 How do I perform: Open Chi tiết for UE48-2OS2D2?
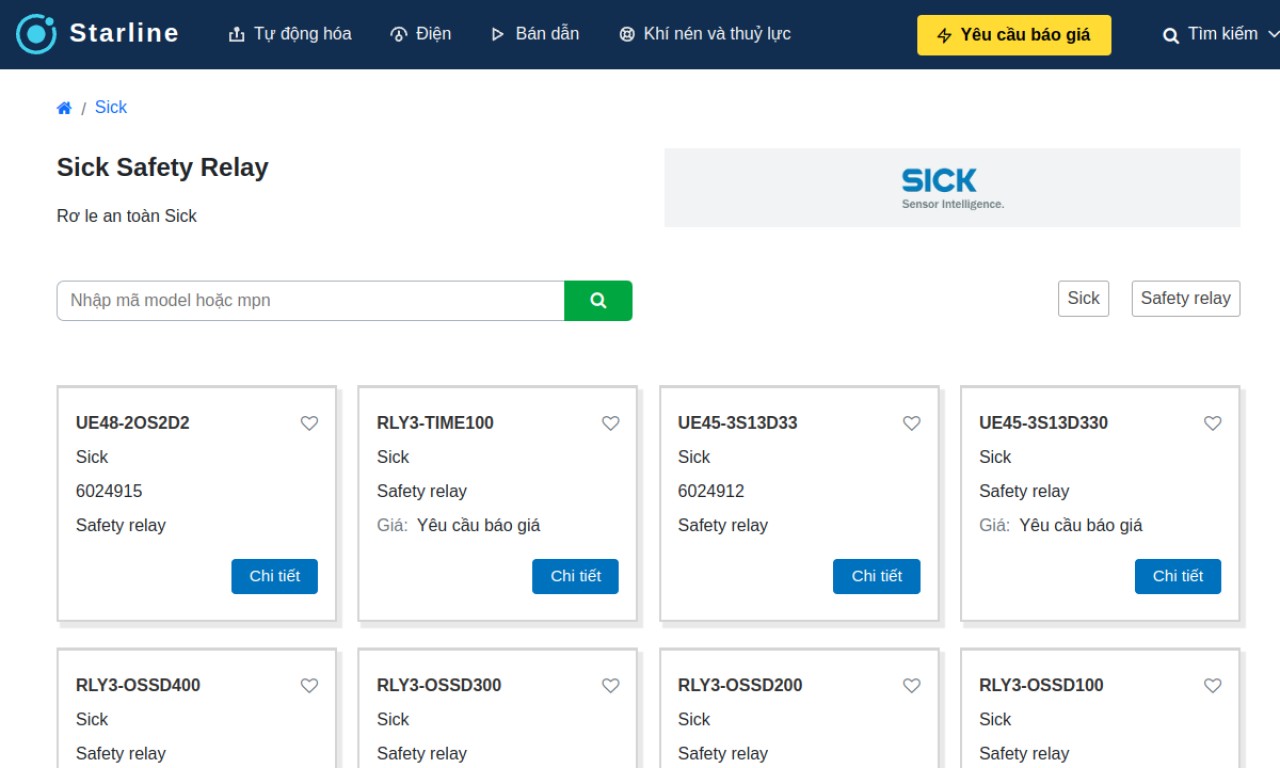274,576
